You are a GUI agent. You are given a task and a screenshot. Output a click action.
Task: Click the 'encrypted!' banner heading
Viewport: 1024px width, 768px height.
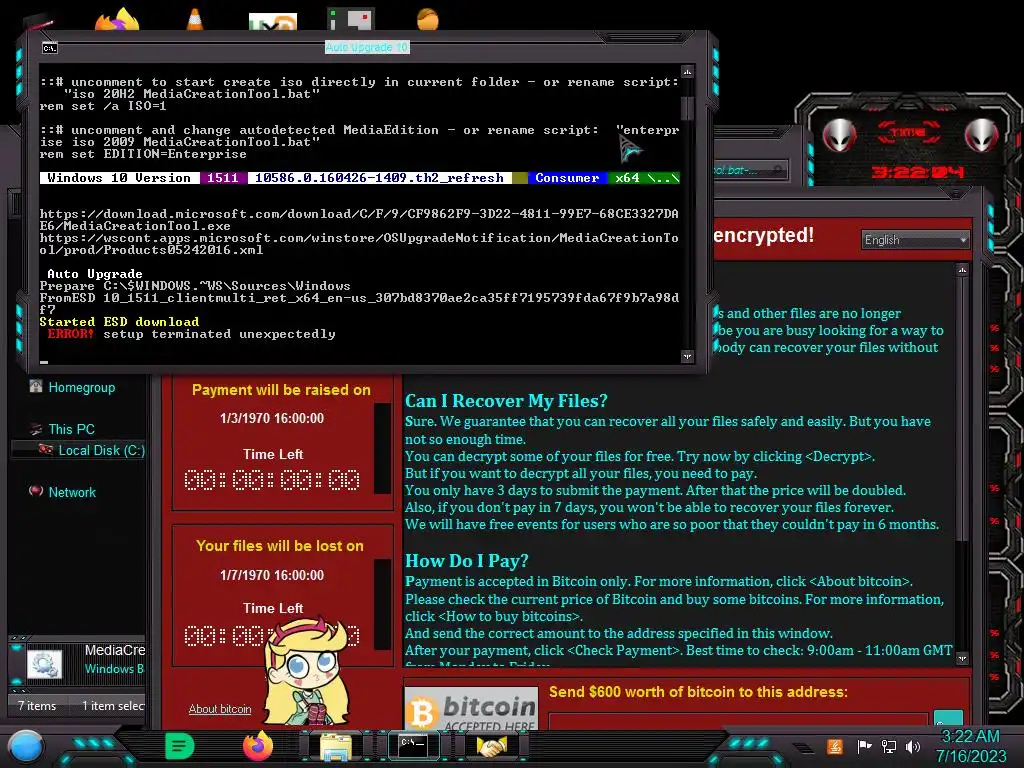763,235
